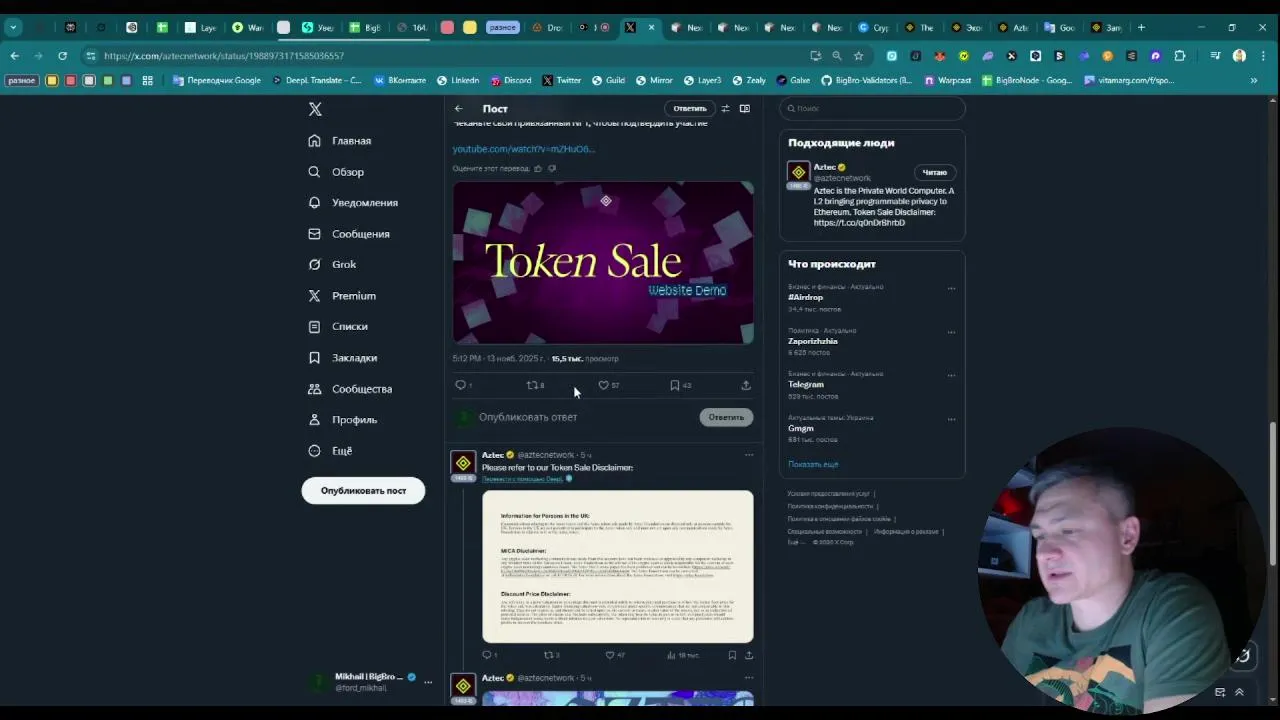This screenshot has width=1280, height=720.
Task: Share the Token Sale Disclaimer reply
Action: pos(749,655)
